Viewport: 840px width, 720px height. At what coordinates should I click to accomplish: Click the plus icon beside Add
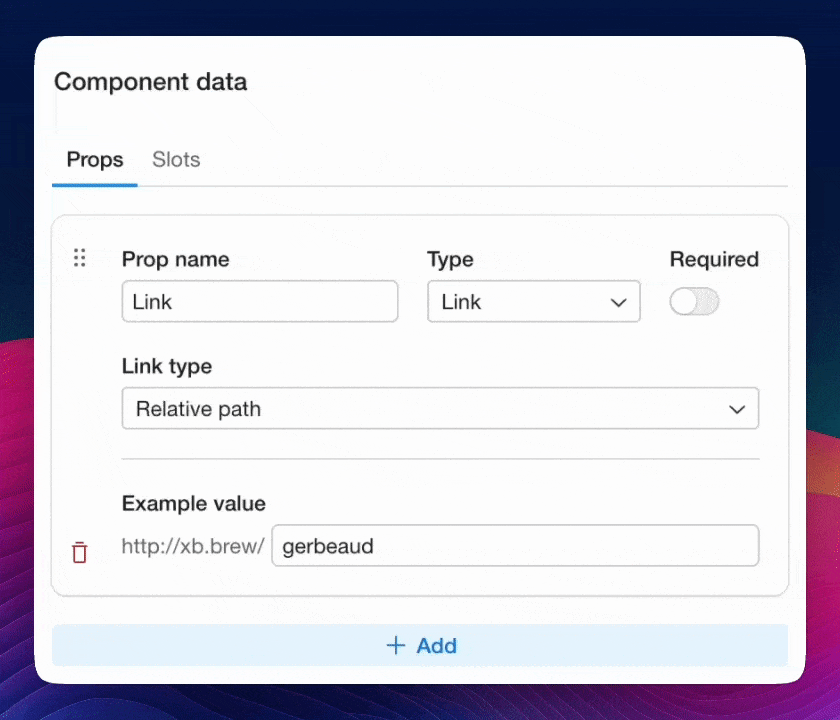coord(396,645)
